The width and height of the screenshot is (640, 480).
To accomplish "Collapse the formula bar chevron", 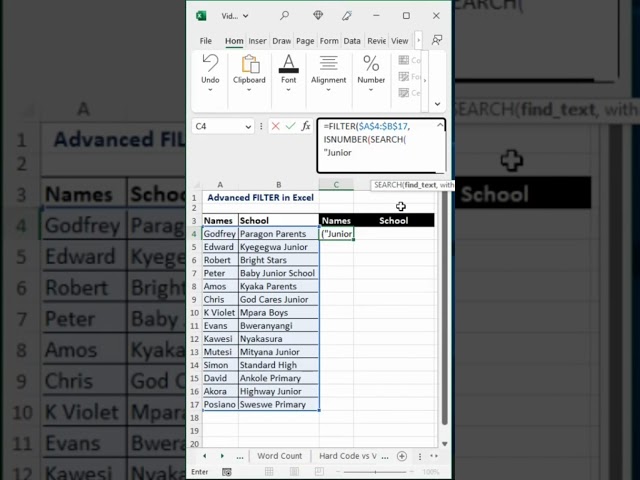I will [x=440, y=125].
